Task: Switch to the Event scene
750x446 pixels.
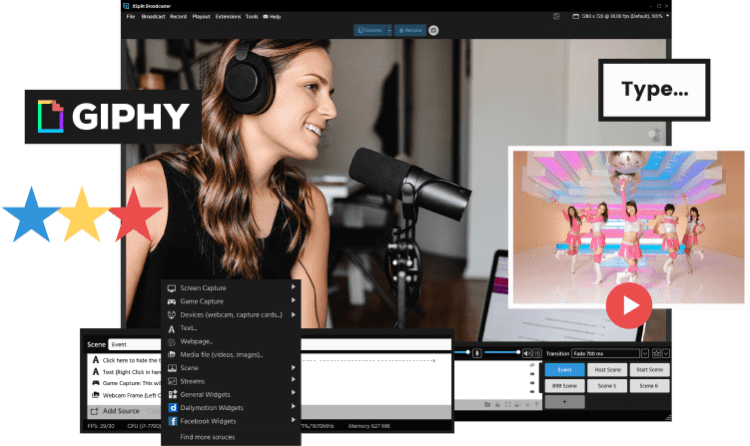Action: pyautogui.click(x=564, y=369)
